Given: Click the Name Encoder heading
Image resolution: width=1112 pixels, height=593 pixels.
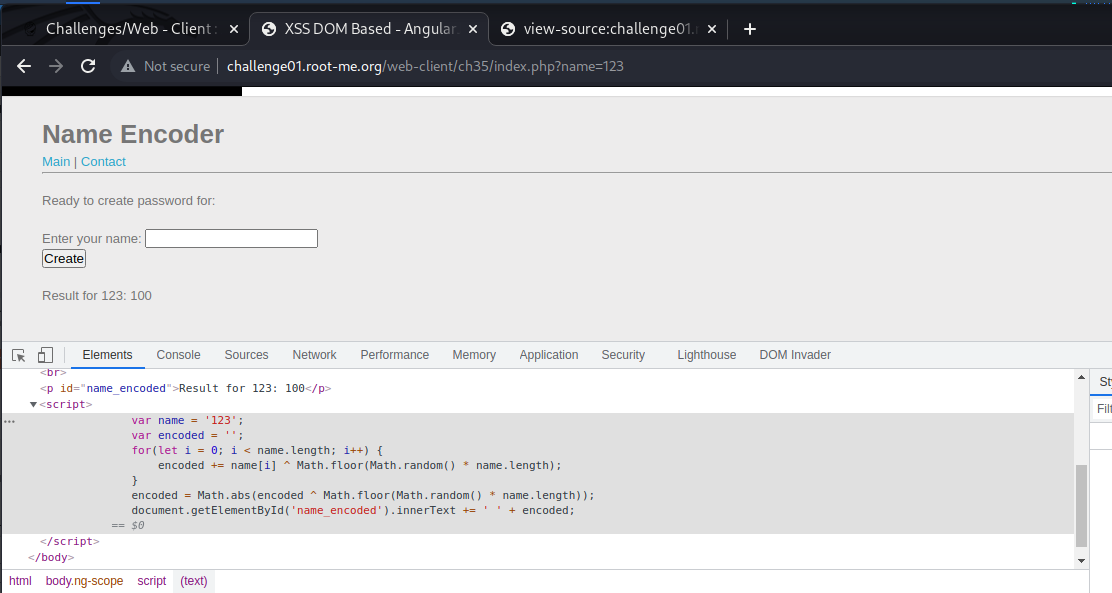Looking at the screenshot, I should 133,134.
